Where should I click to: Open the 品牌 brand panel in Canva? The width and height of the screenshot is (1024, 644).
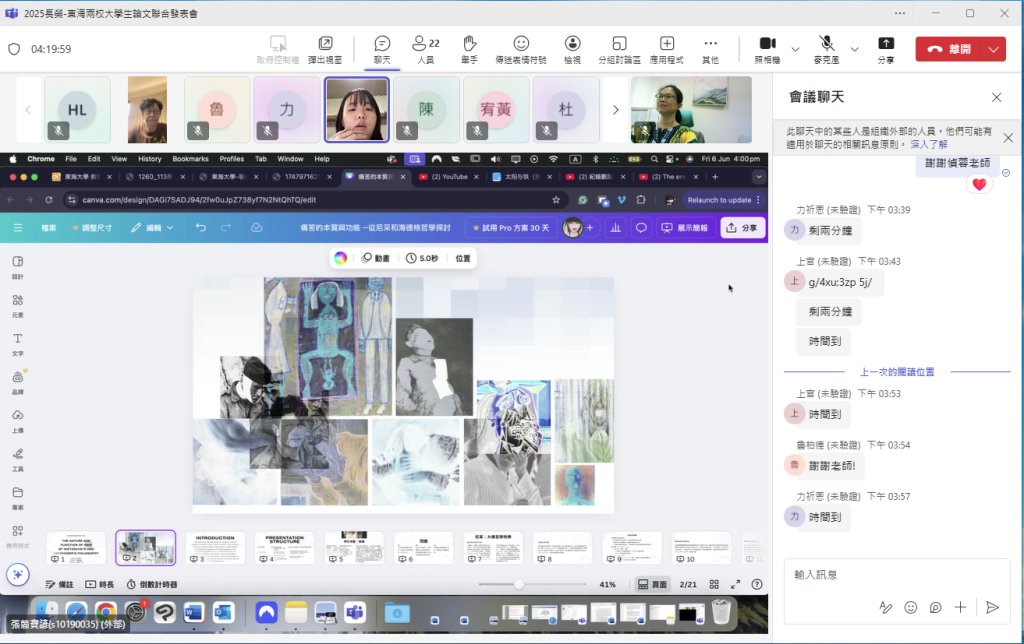[x=18, y=382]
